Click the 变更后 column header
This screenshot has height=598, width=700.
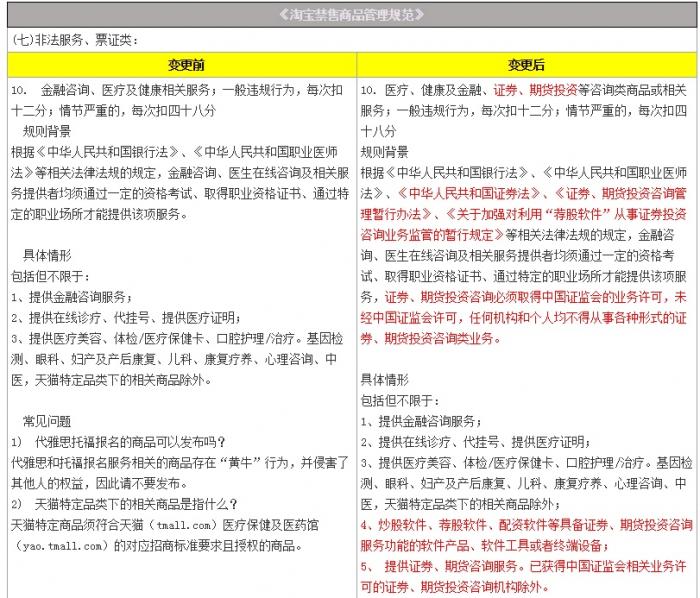pos(526,65)
